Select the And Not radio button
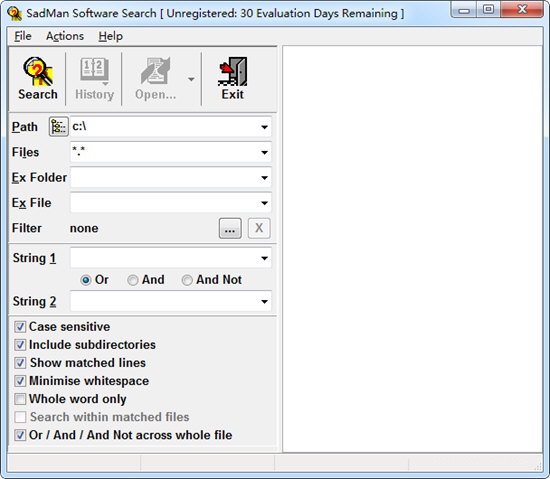 (x=187, y=280)
